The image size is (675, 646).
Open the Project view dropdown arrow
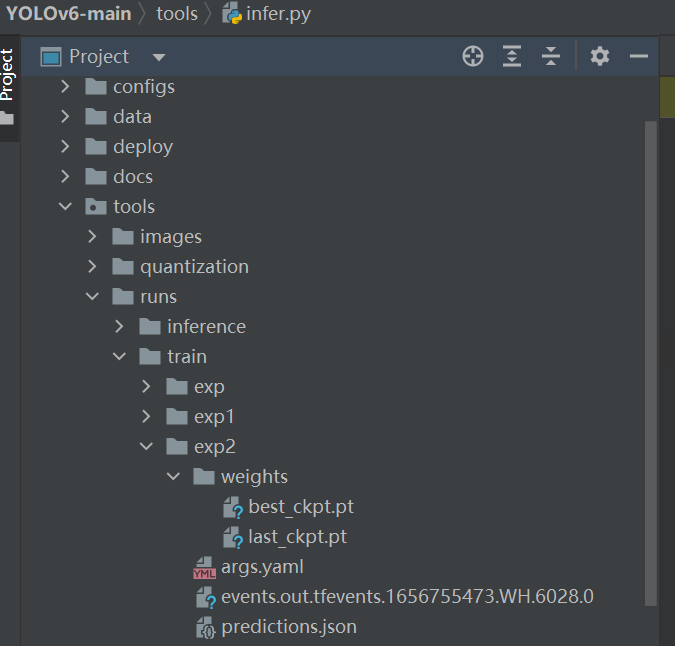[159, 57]
